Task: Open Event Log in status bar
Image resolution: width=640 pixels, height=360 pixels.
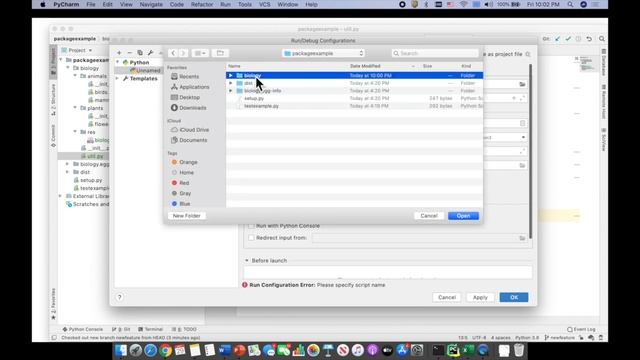Action: pyautogui.click(x=581, y=329)
